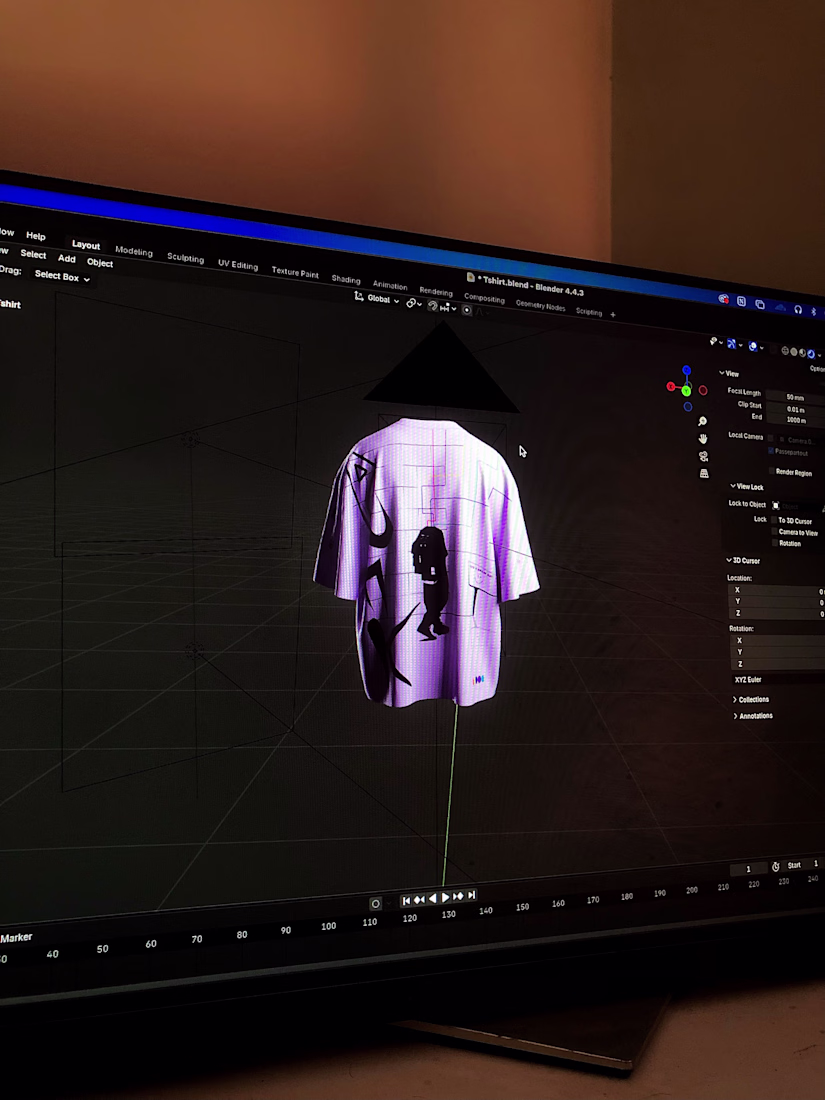This screenshot has height=1100, width=825.
Task: Open the shading options dropdown arrow
Action: point(819,355)
